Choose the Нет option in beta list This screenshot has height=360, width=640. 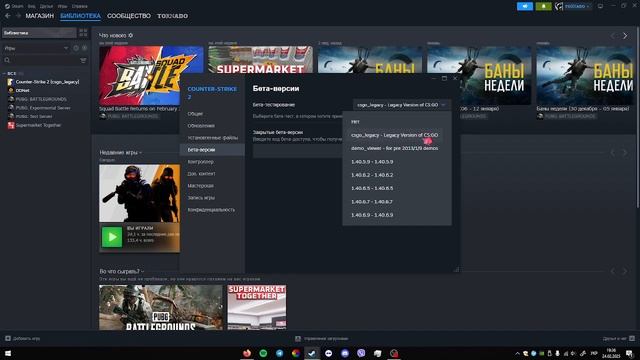pos(397,122)
